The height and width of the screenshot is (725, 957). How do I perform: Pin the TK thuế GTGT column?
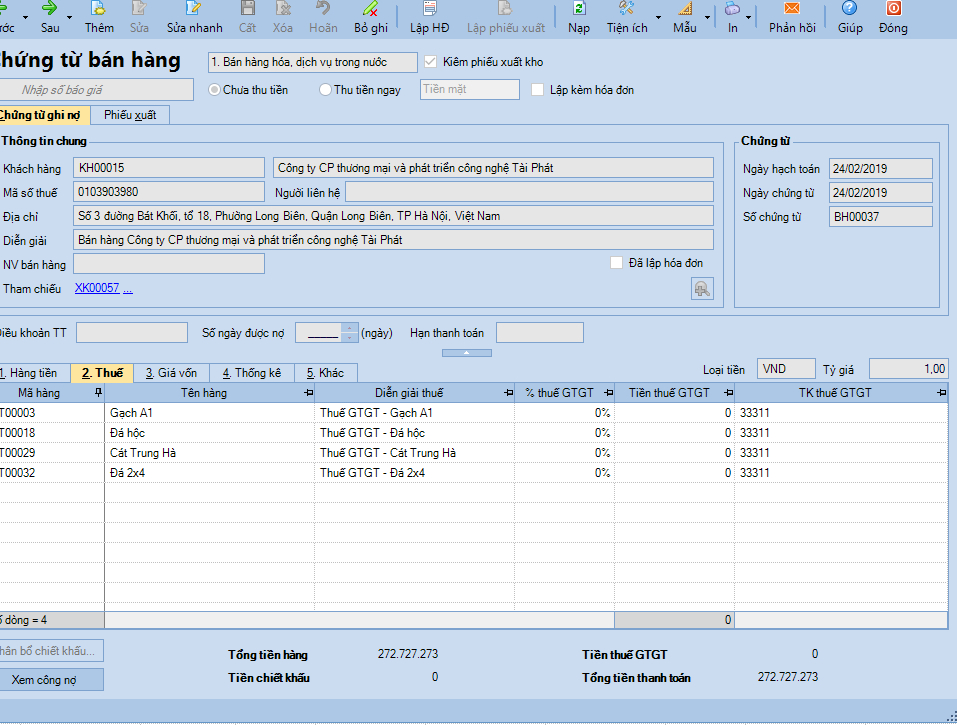point(942,393)
